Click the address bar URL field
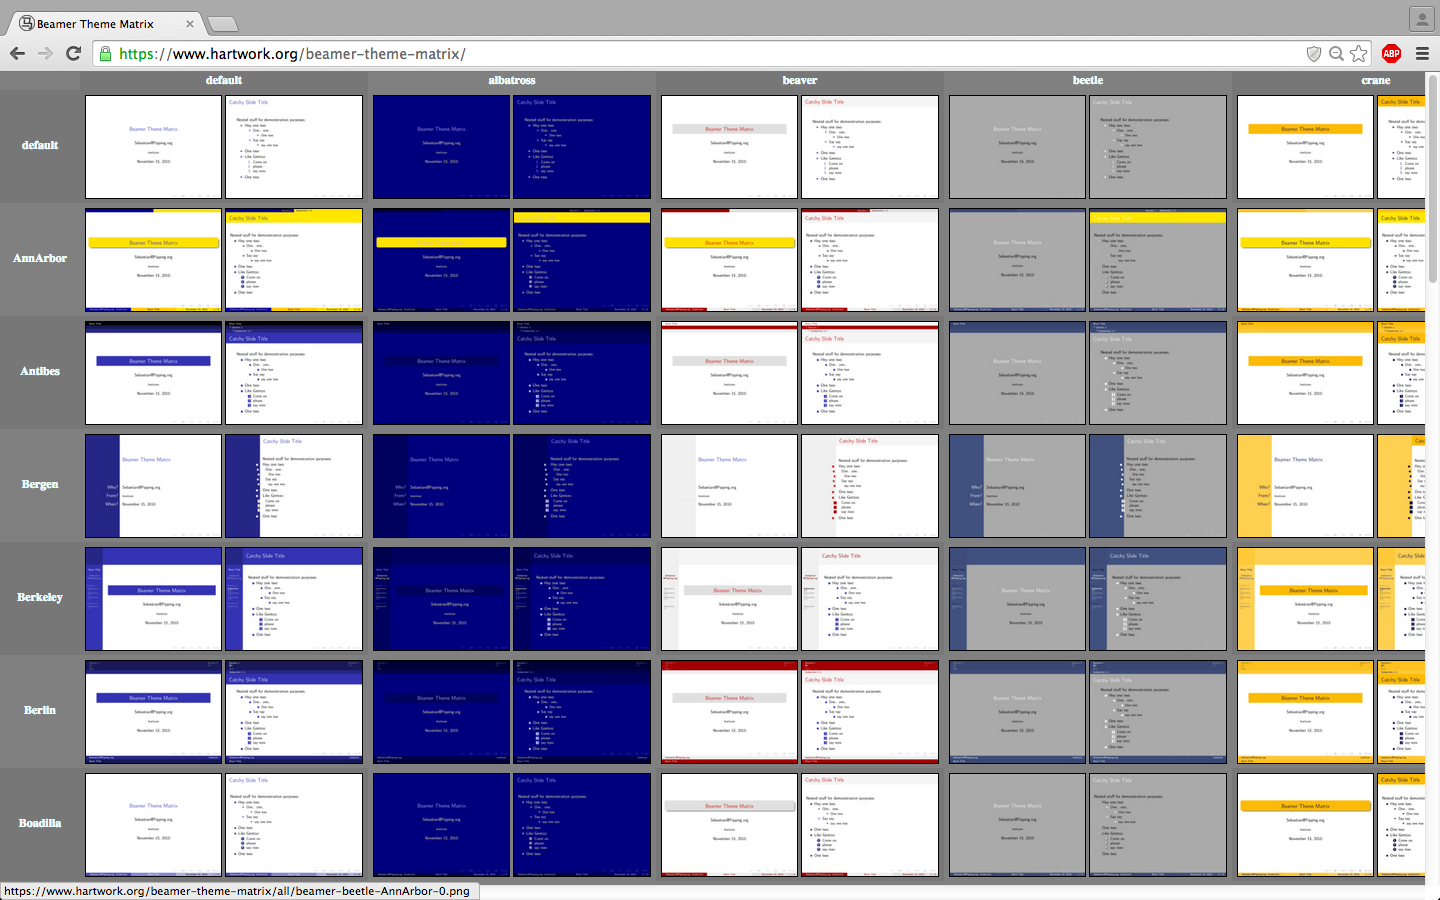Viewport: 1440px width, 900px height. coord(700,54)
